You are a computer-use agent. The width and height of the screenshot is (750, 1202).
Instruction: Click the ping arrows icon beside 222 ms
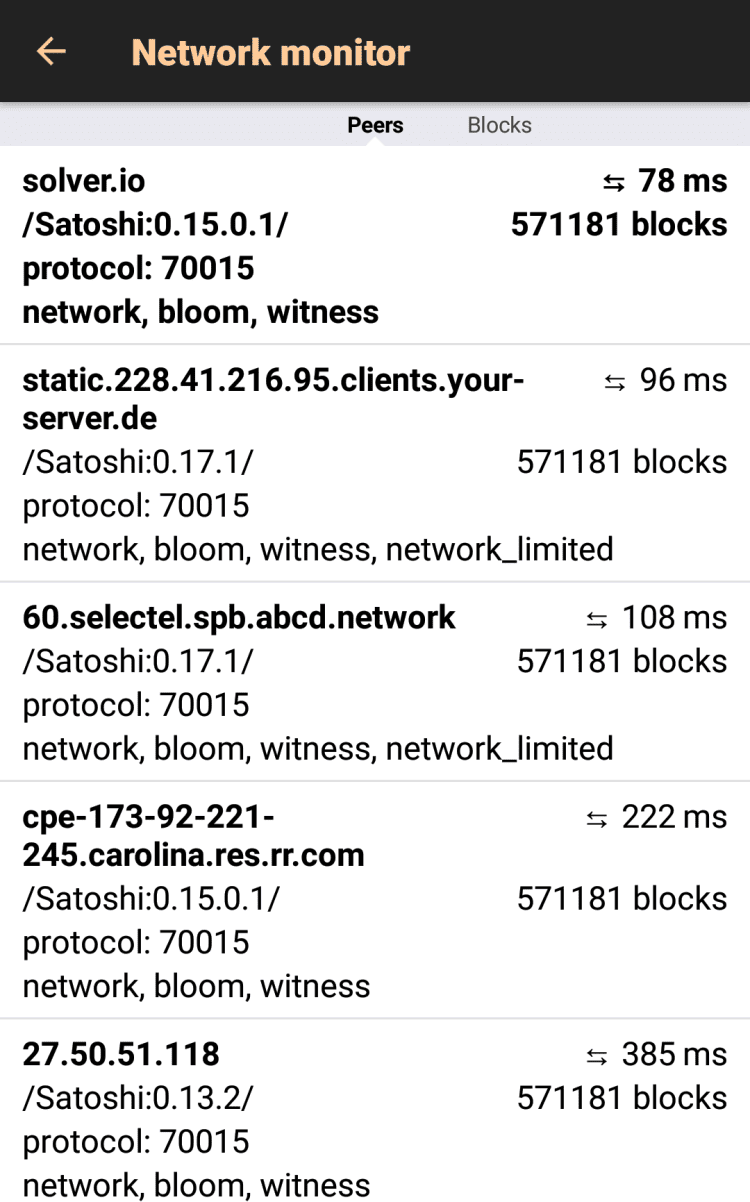point(597,819)
